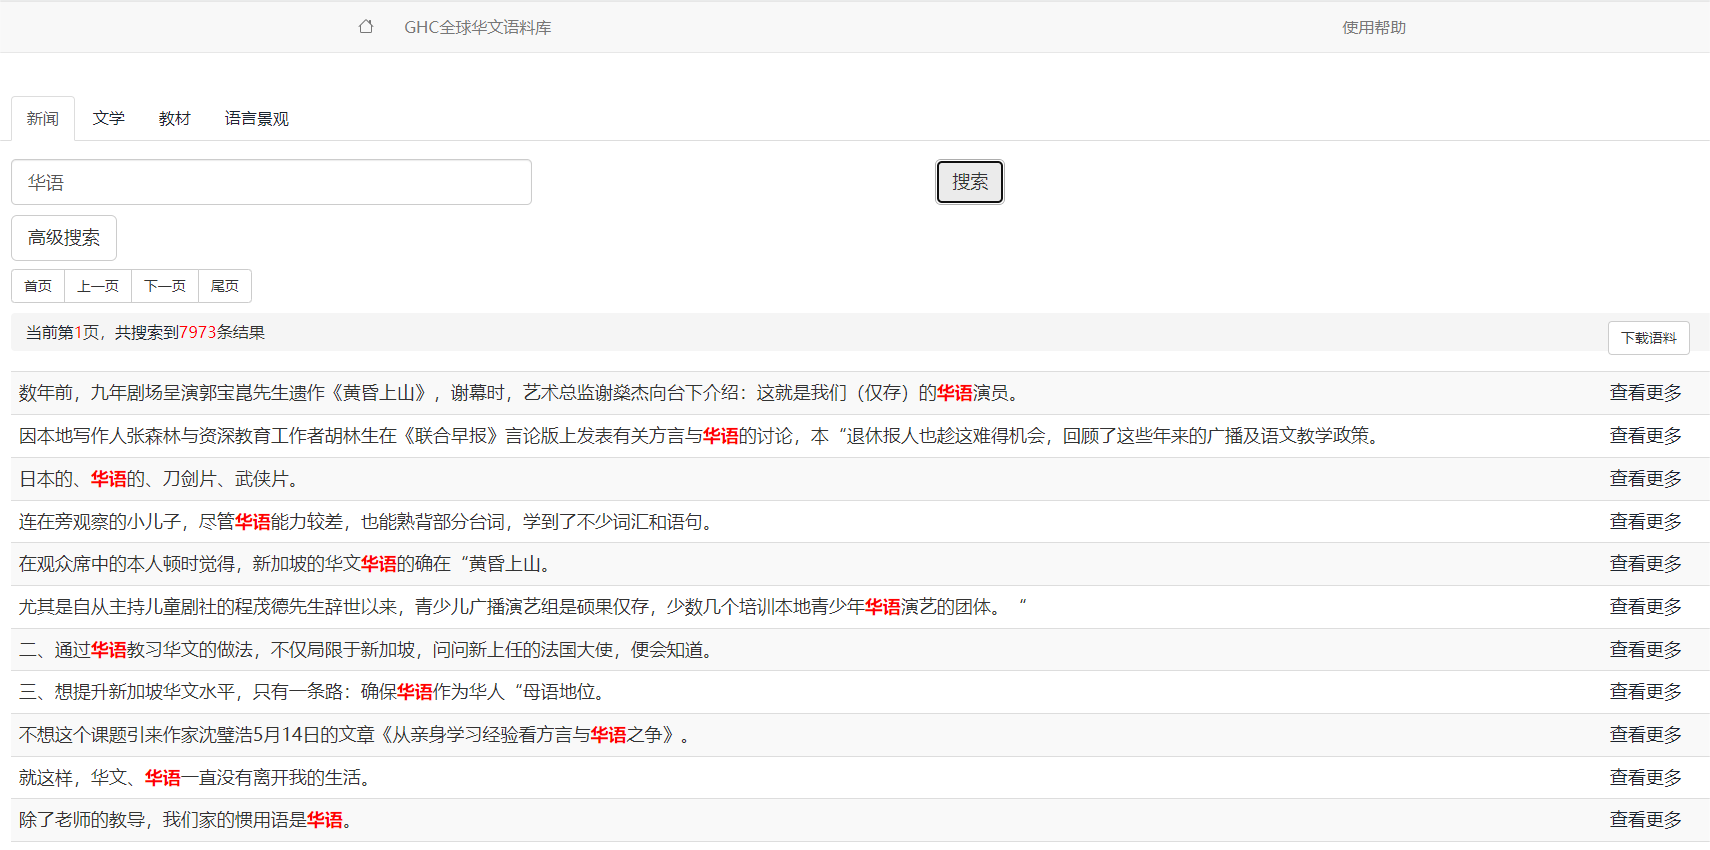Click sentence 日本的、华语的、刀剑片

pyautogui.click(x=160, y=479)
